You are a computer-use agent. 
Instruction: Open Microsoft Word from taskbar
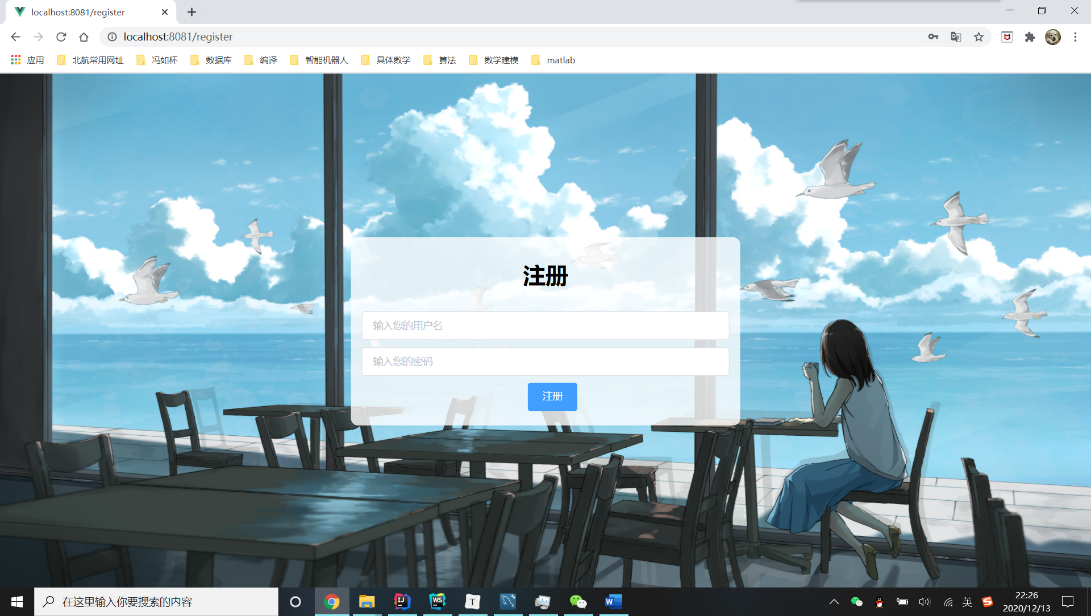click(613, 601)
